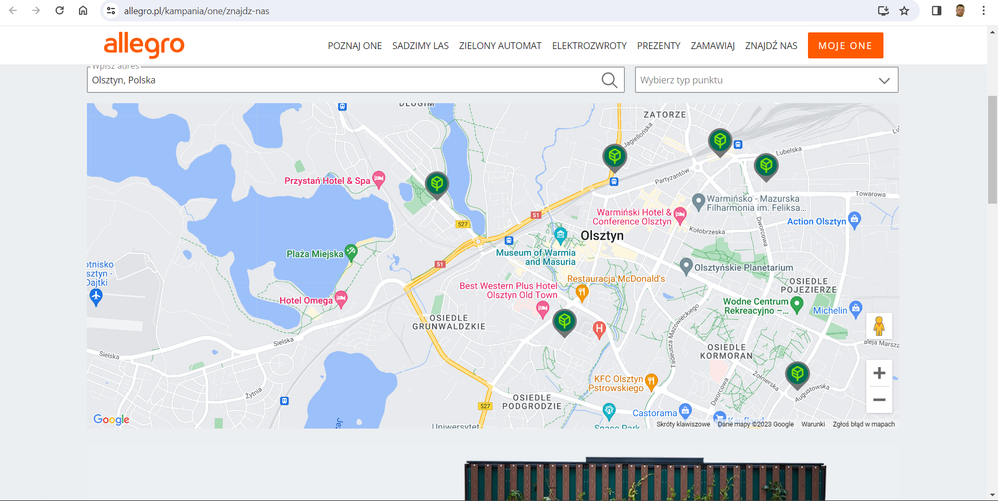The height and width of the screenshot is (501, 998).
Task: Select the parcel marker above Towarowa street
Action: 766,167
